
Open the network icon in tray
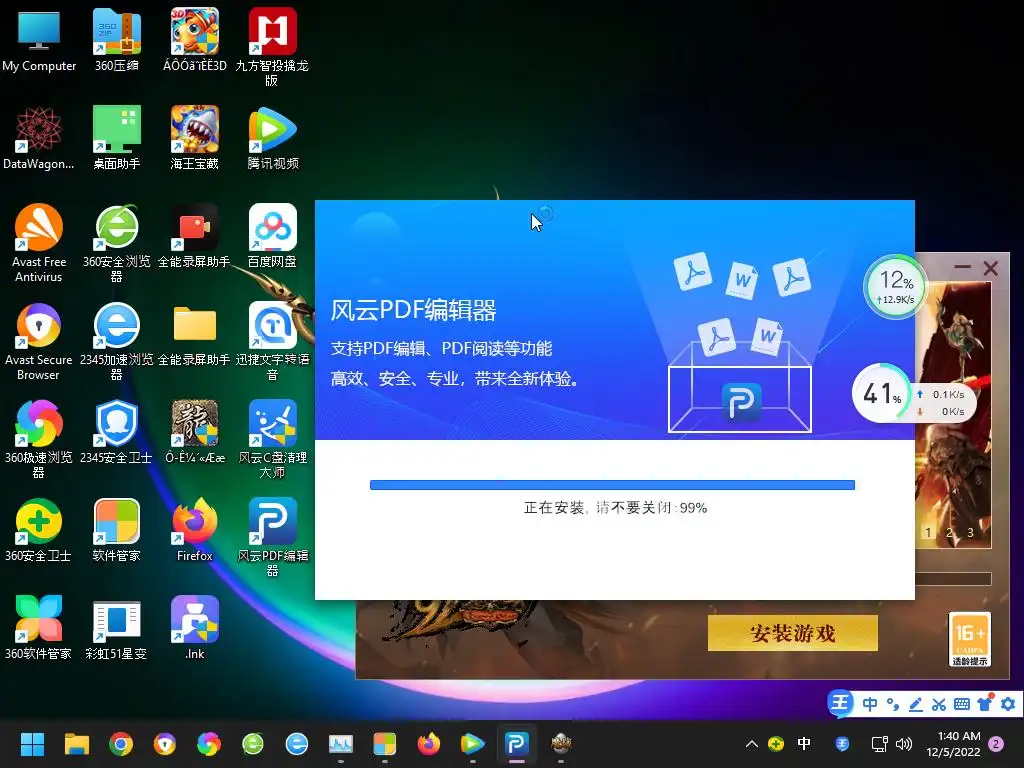[879, 744]
